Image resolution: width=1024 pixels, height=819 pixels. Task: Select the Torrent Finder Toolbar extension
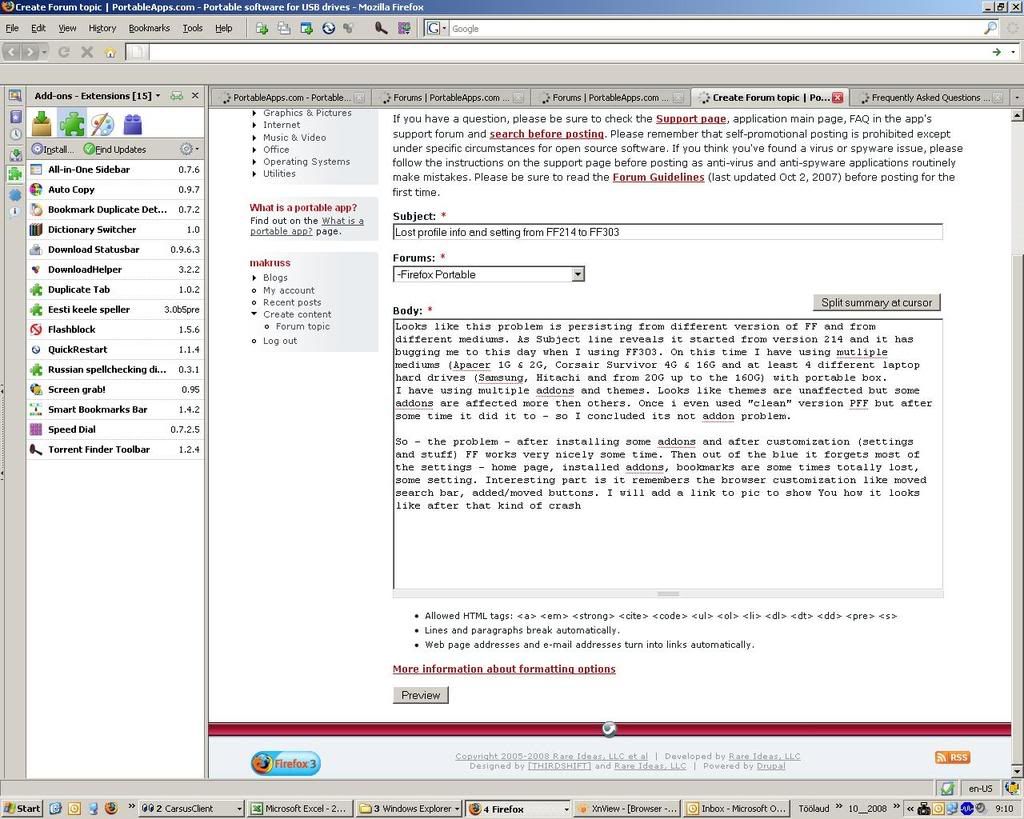116,449
